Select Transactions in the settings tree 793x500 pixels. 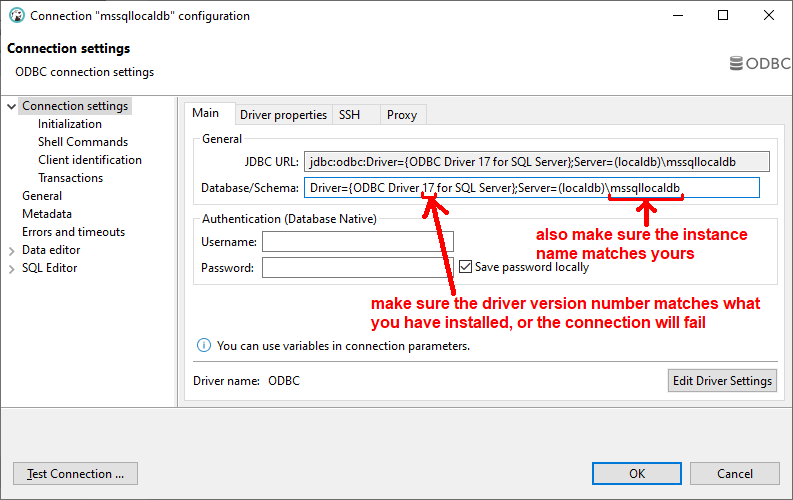pyautogui.click(x=70, y=178)
